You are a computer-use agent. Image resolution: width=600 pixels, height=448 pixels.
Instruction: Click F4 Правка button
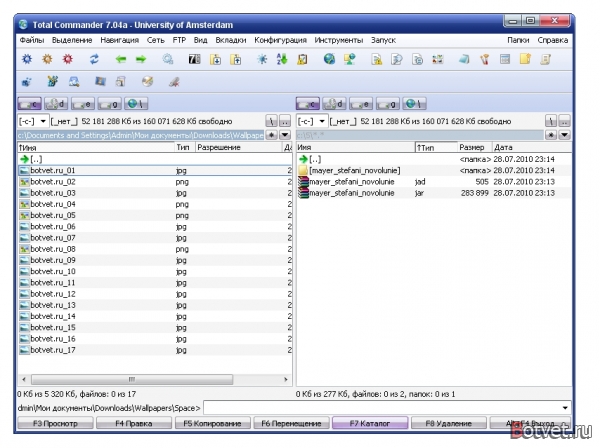coord(134,424)
